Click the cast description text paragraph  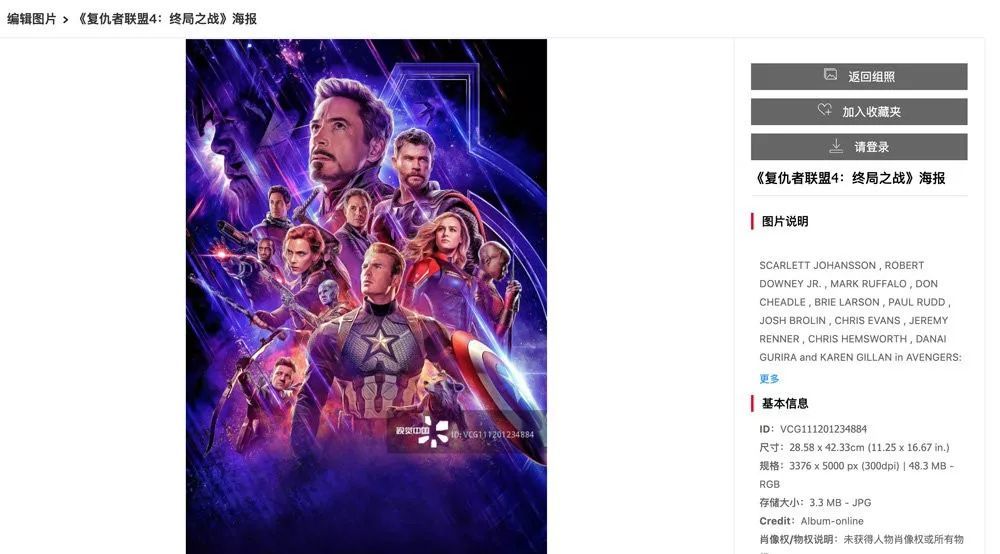pyautogui.click(x=859, y=311)
